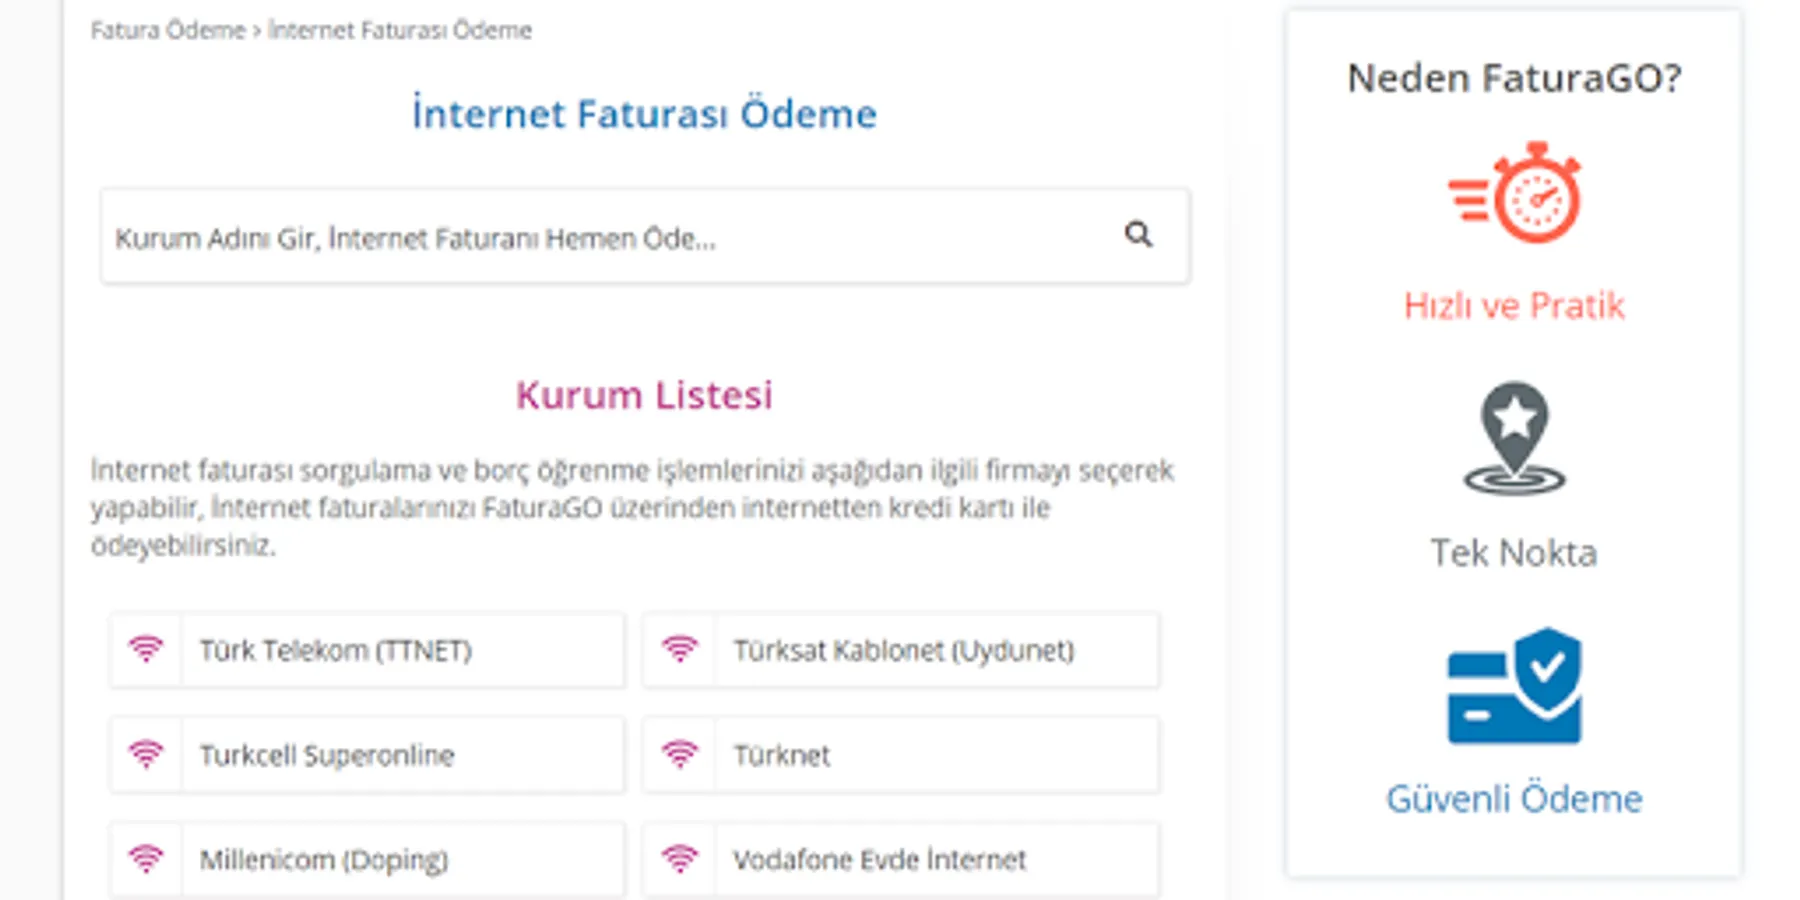Click wifi icon beside Türksat Kablonet

[x=680, y=650]
